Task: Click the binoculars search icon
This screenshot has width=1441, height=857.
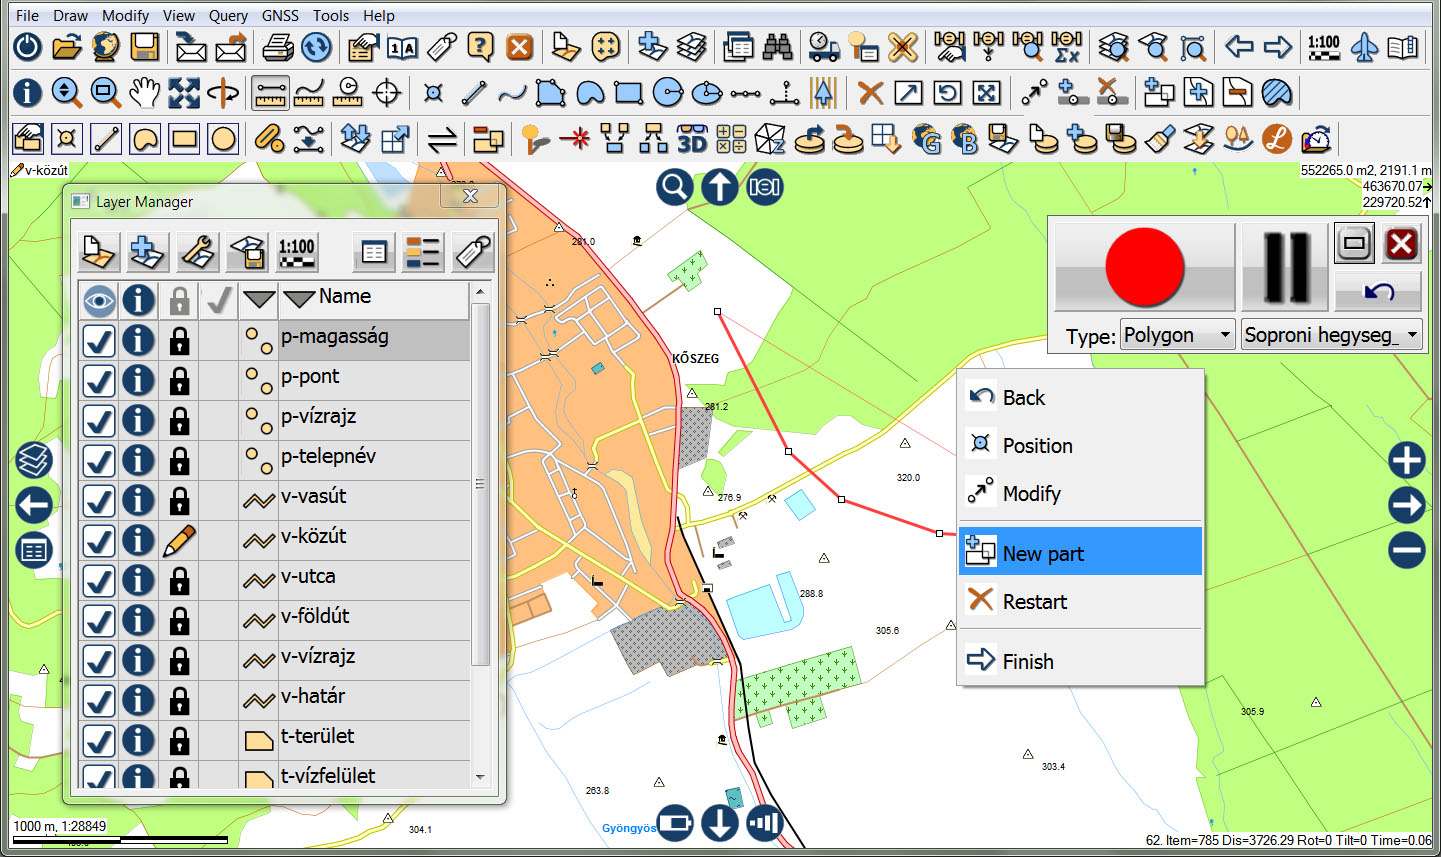Action: click(777, 47)
